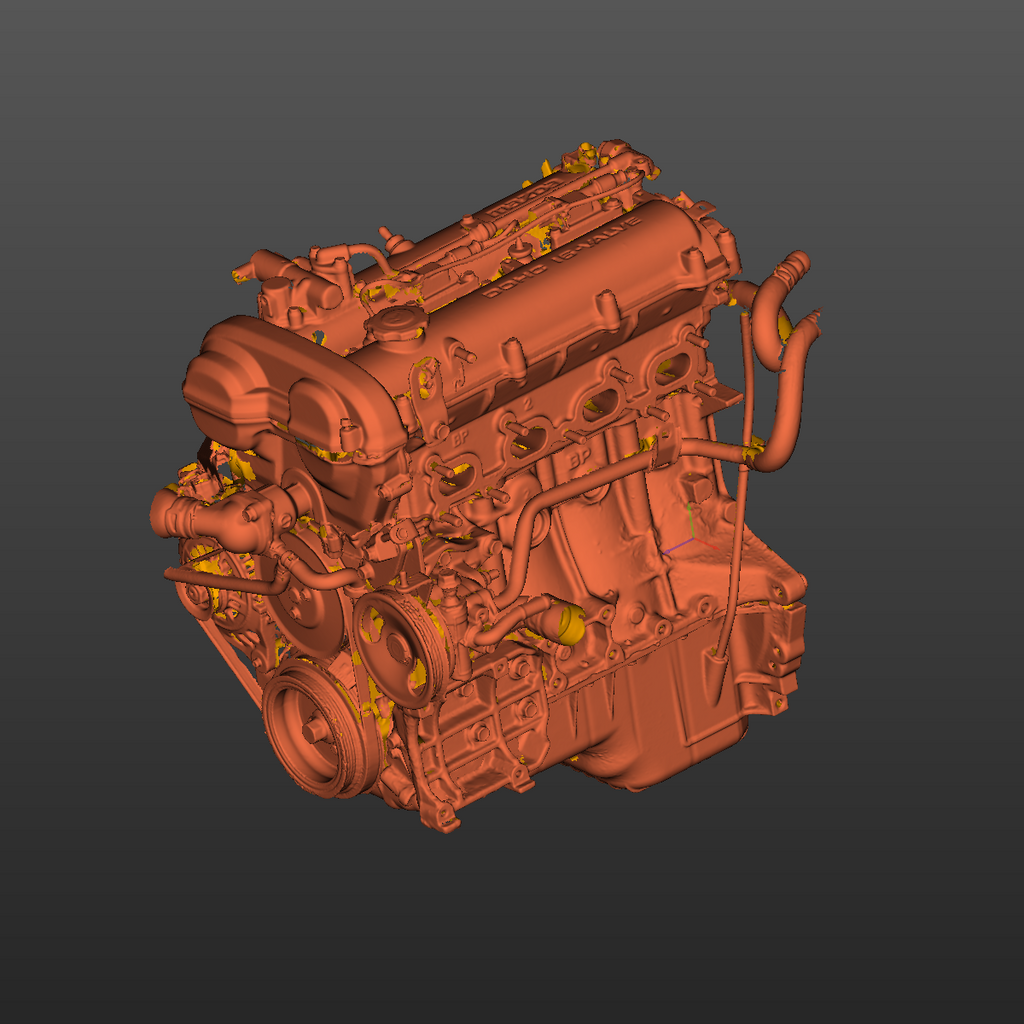
Task: Select the axis gizmo origin point
Action: click(694, 540)
